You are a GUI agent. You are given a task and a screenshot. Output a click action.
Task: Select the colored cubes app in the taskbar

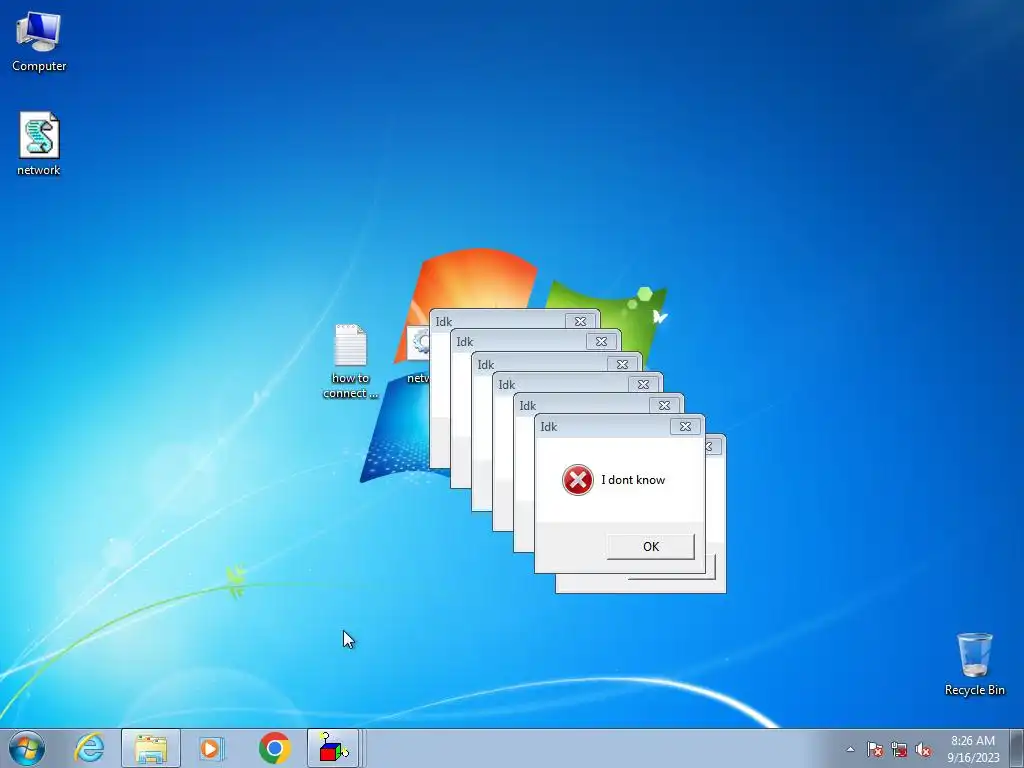333,748
